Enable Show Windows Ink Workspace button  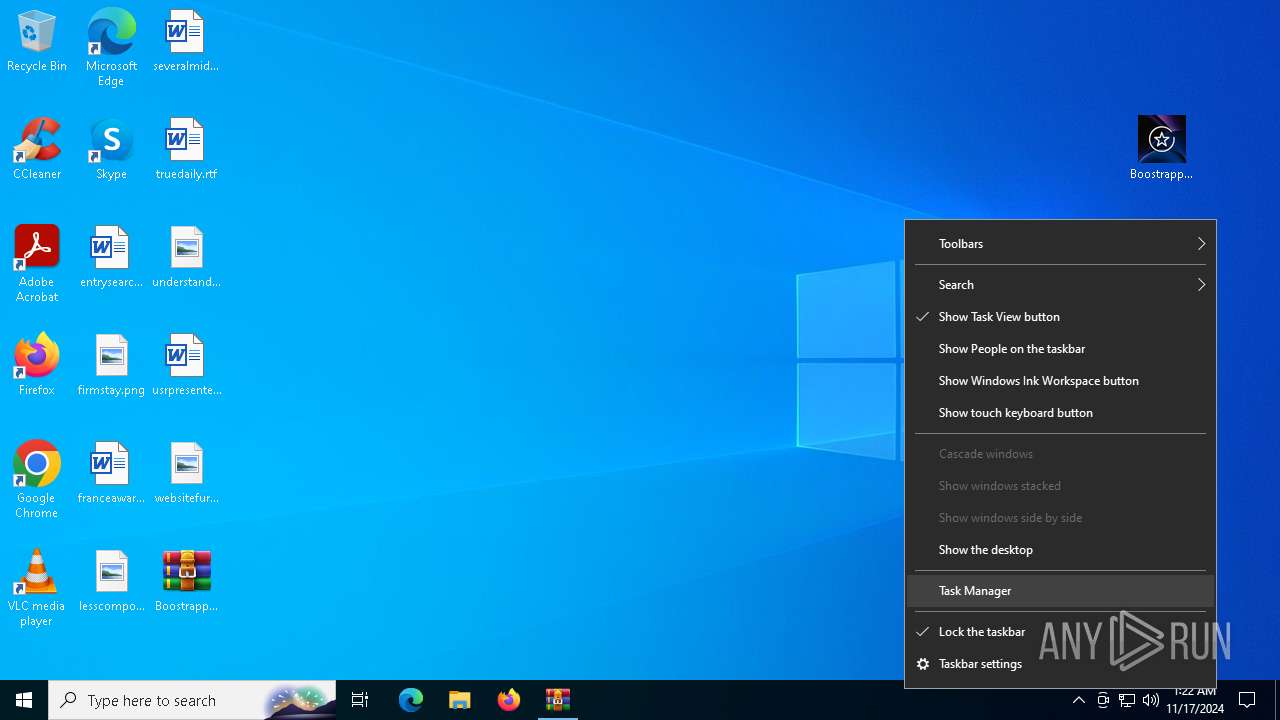point(1060,381)
